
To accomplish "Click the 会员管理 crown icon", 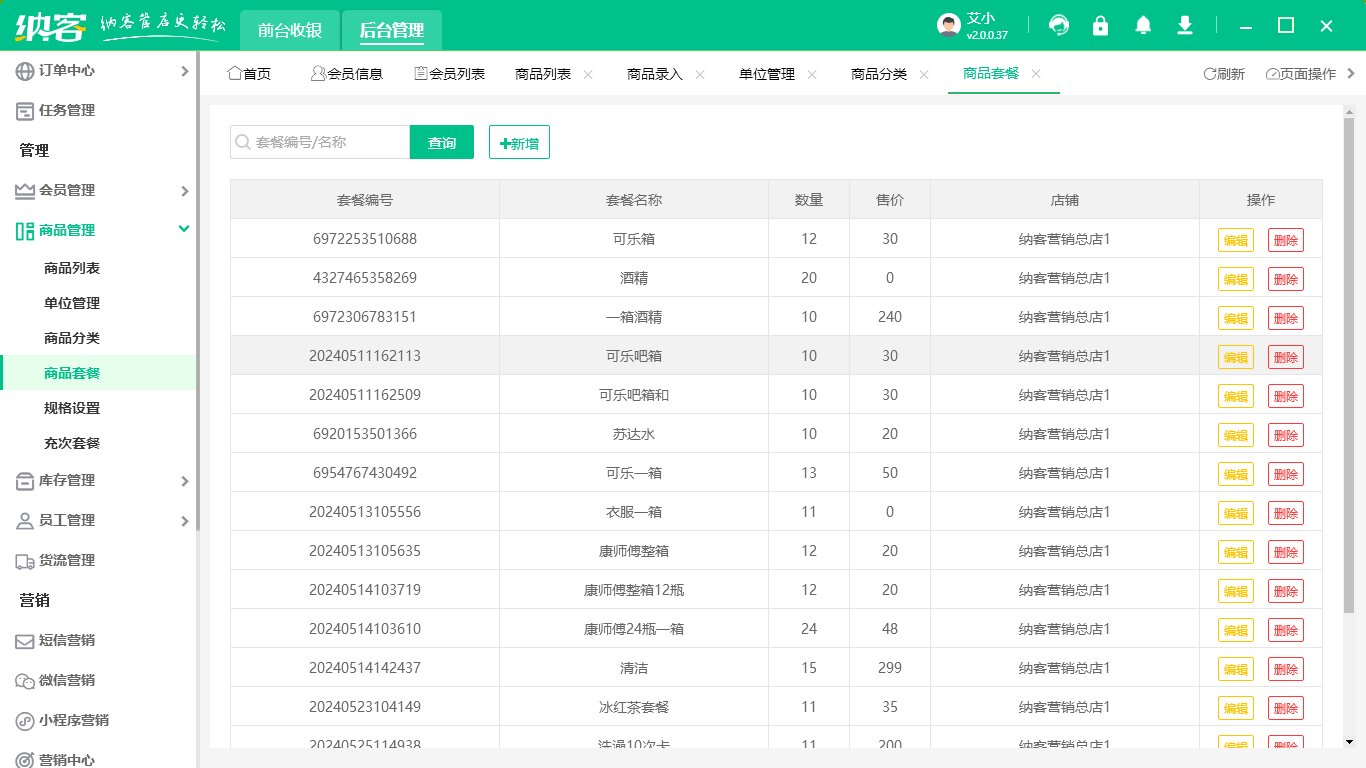I will click(25, 191).
